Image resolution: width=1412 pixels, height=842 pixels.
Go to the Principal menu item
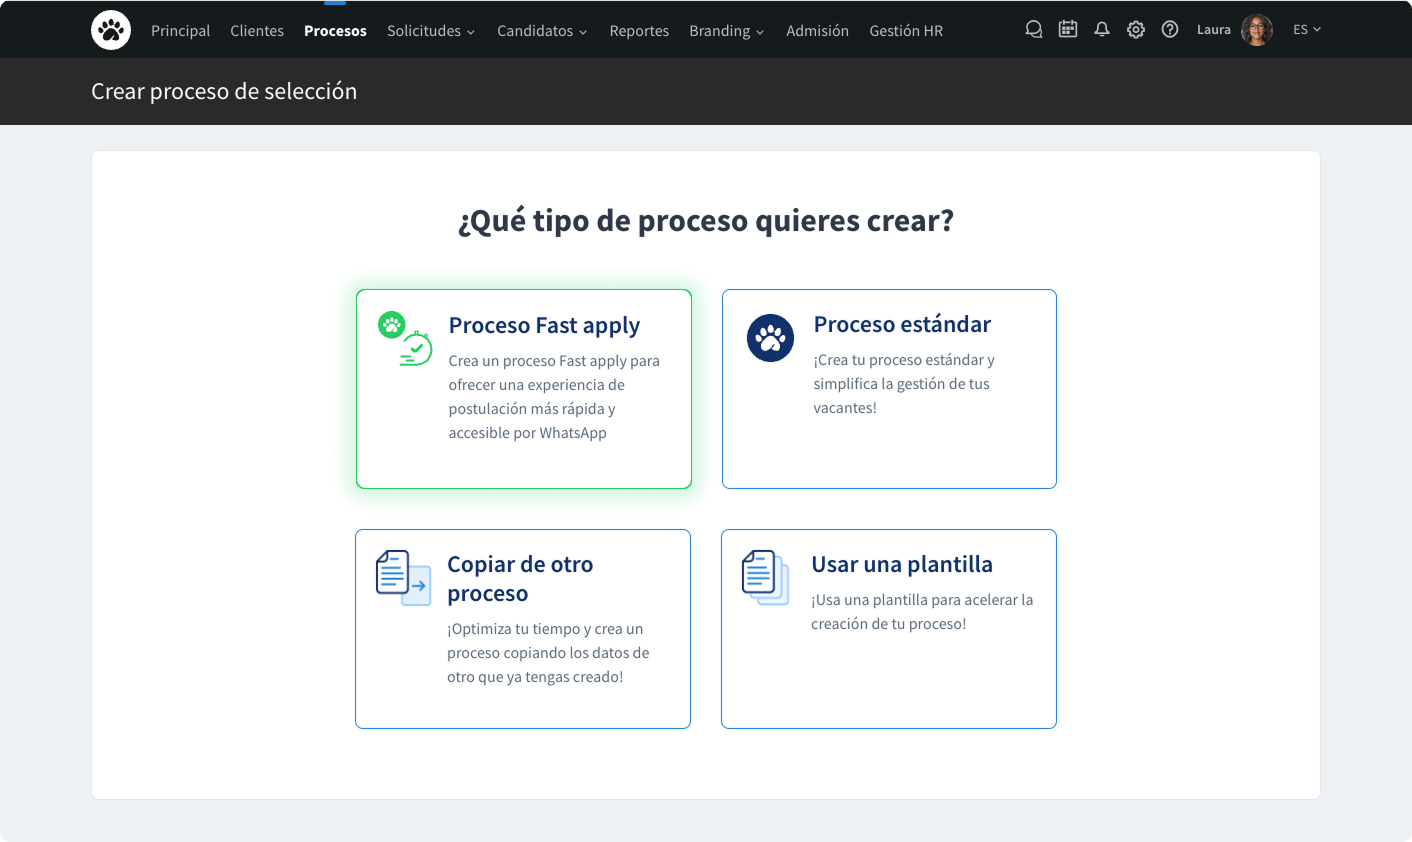tap(180, 30)
